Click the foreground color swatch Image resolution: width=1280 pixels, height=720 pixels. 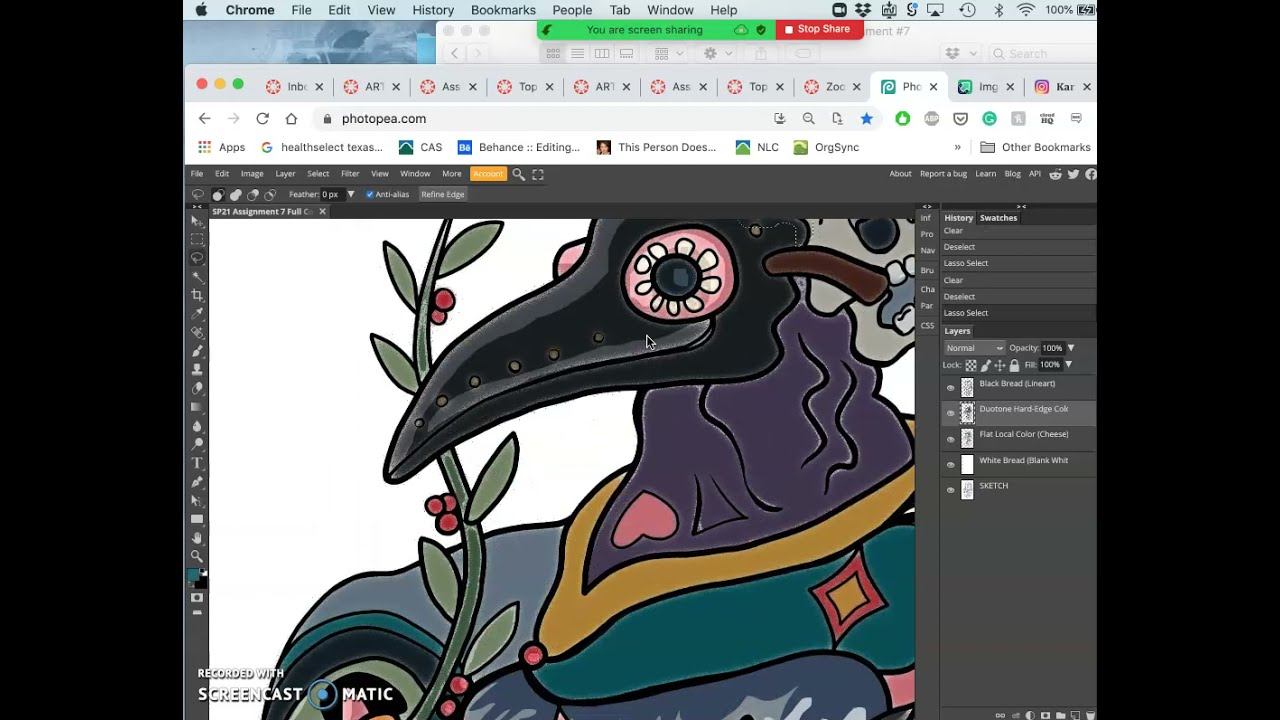[x=194, y=575]
